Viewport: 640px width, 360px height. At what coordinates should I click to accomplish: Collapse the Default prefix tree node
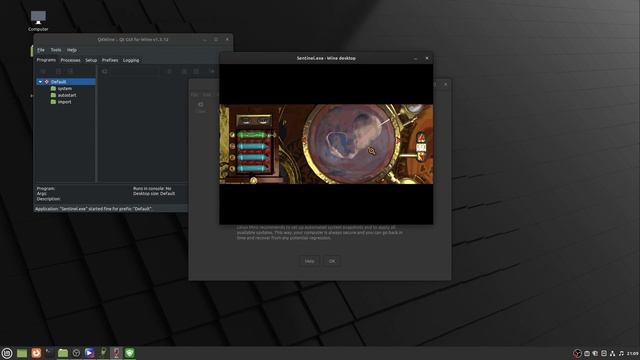(40, 82)
